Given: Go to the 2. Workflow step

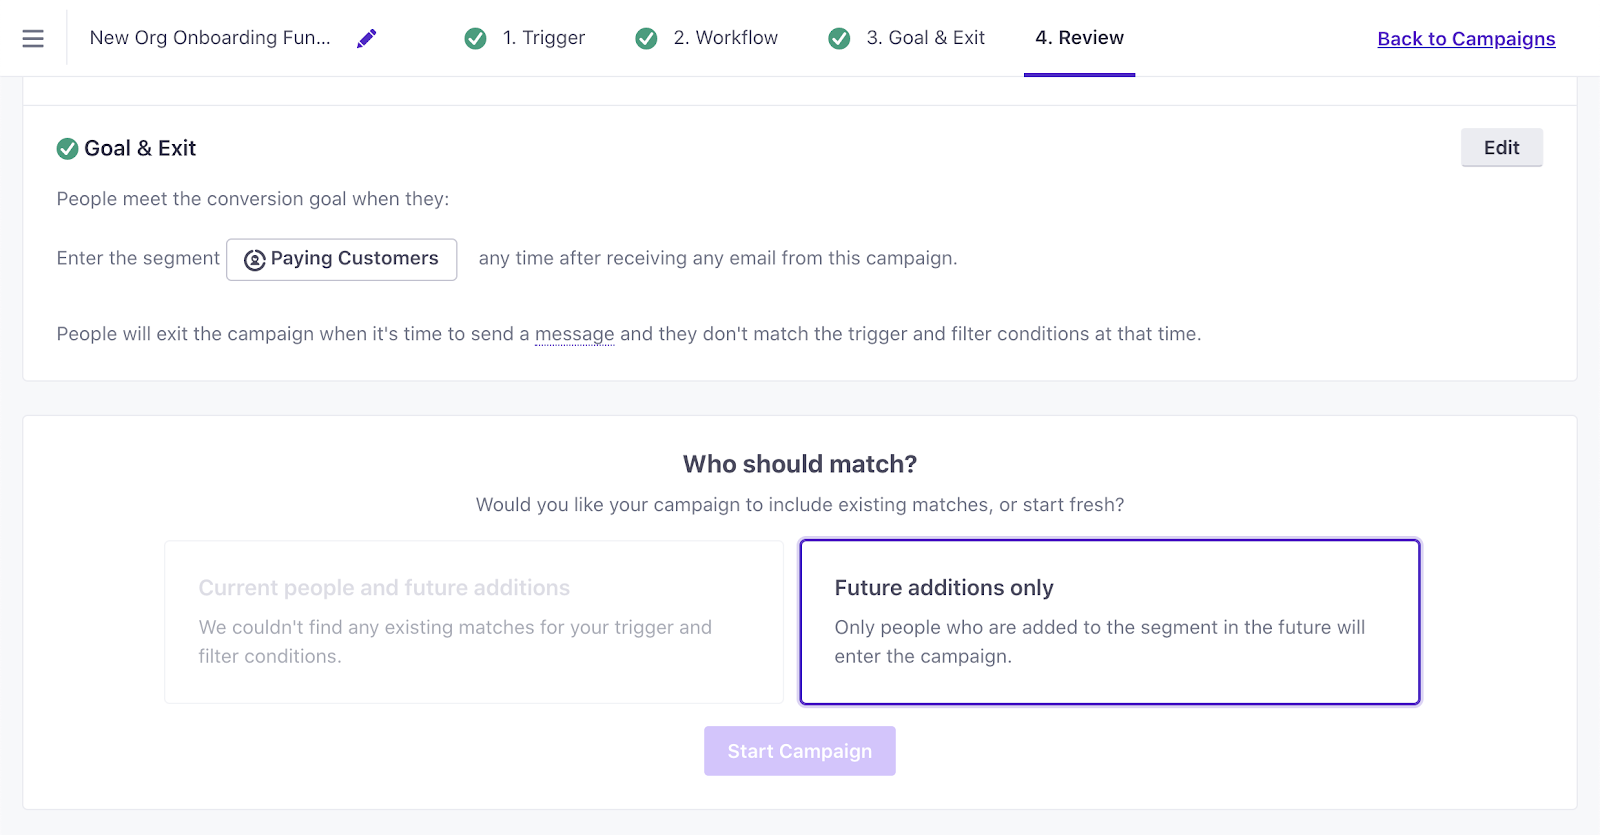Looking at the screenshot, I should 725,38.
